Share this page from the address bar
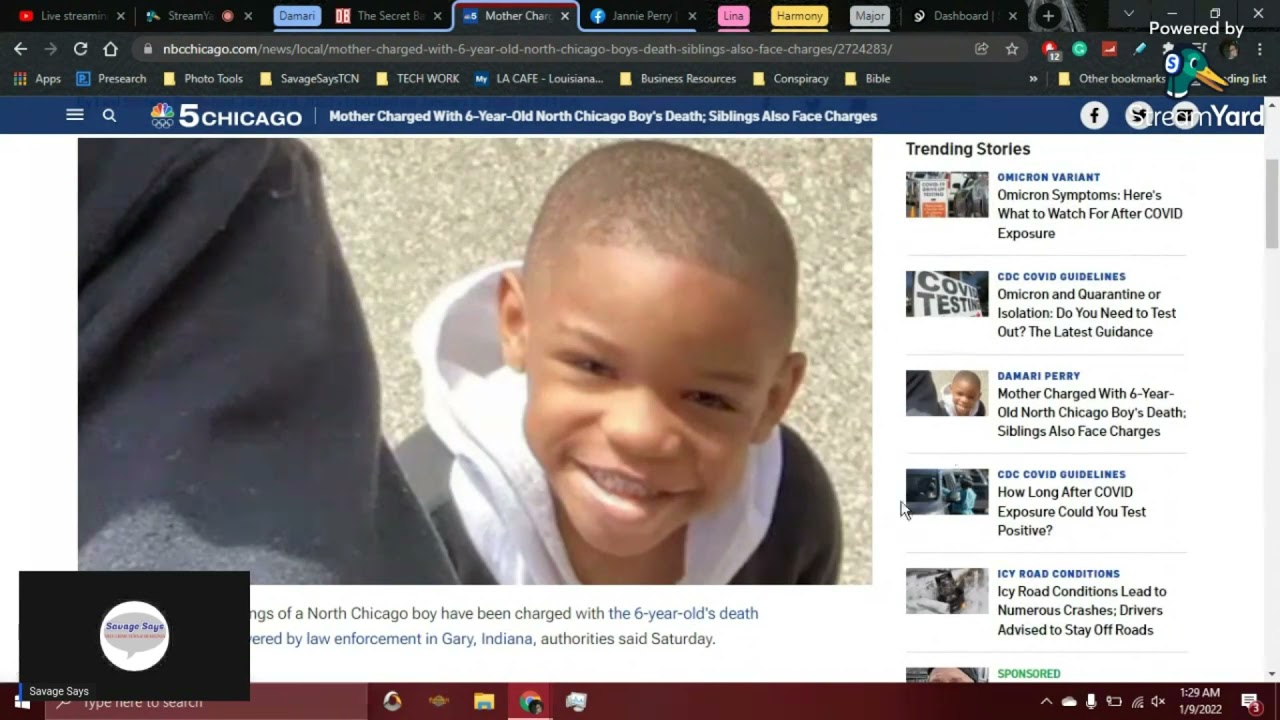Viewport: 1280px width, 720px height. coord(982,49)
